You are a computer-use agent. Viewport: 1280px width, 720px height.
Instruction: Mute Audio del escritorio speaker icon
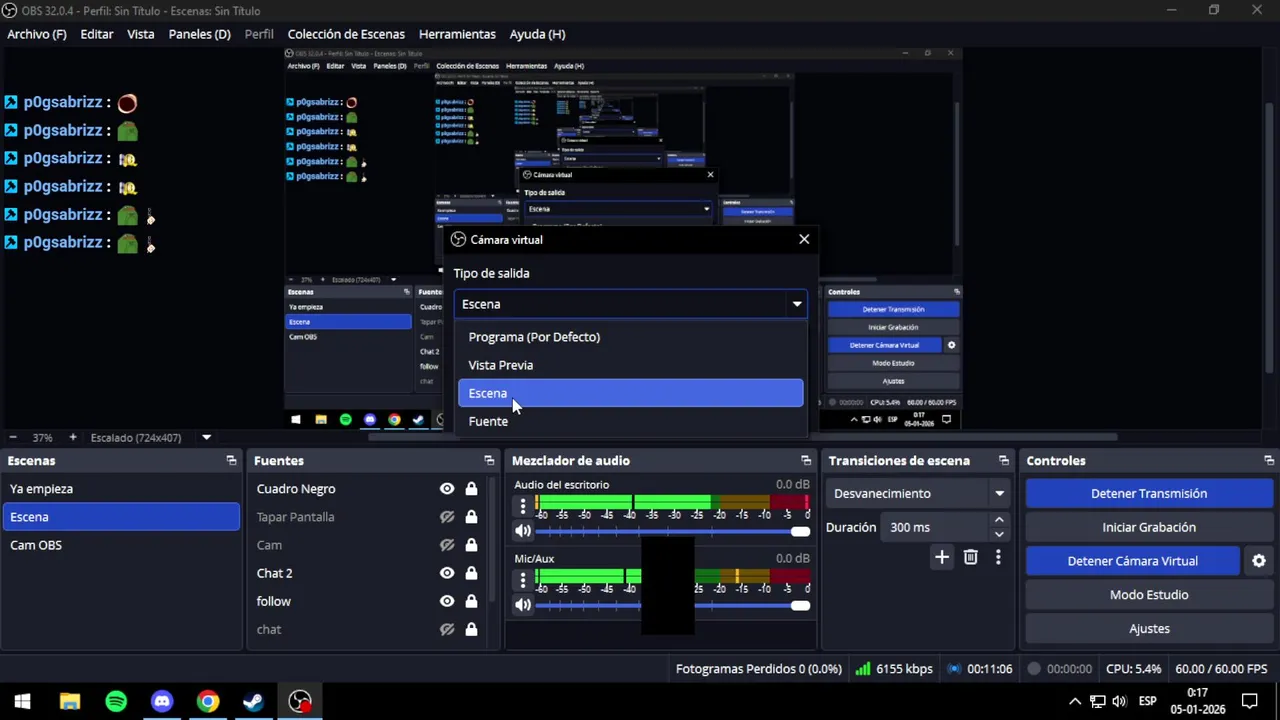pyautogui.click(x=523, y=531)
